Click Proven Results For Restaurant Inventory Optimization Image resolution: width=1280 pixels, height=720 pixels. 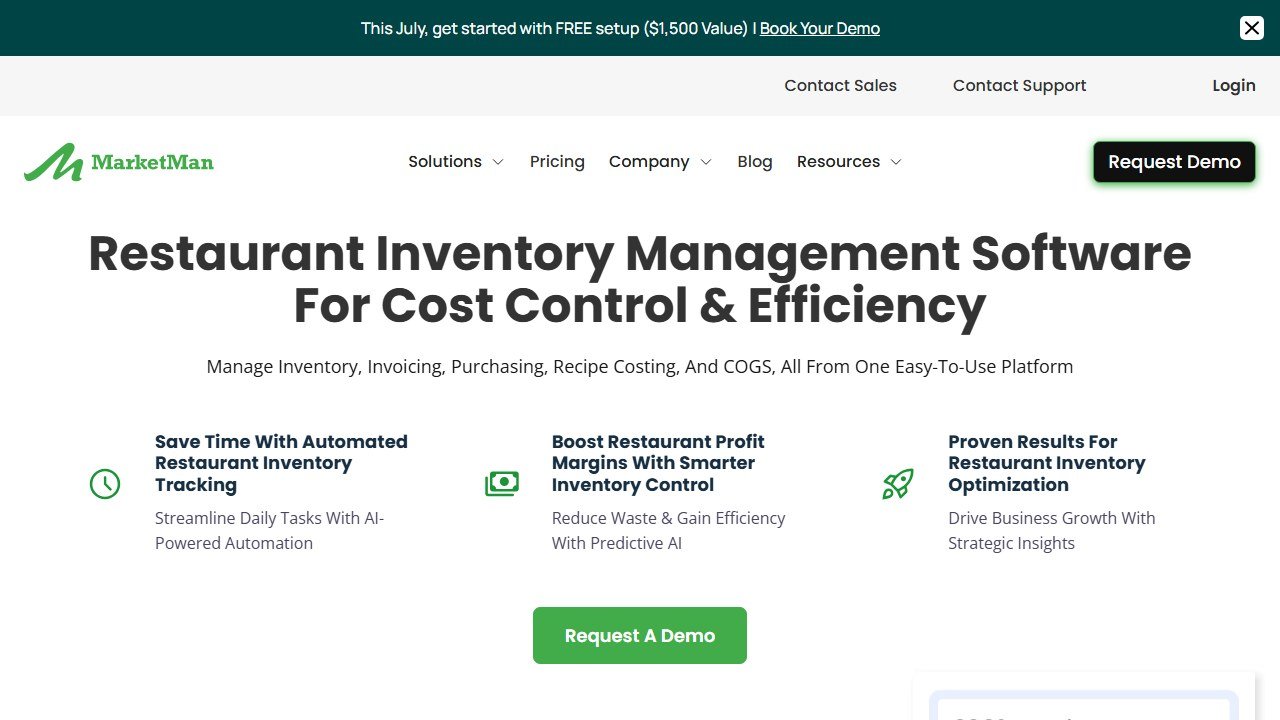click(1047, 463)
